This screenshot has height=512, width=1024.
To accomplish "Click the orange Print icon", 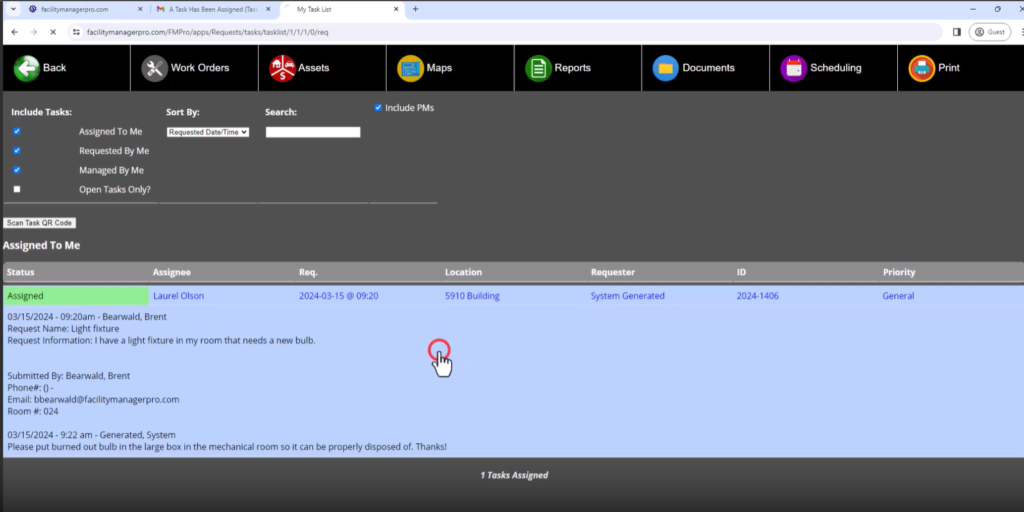I will [921, 68].
